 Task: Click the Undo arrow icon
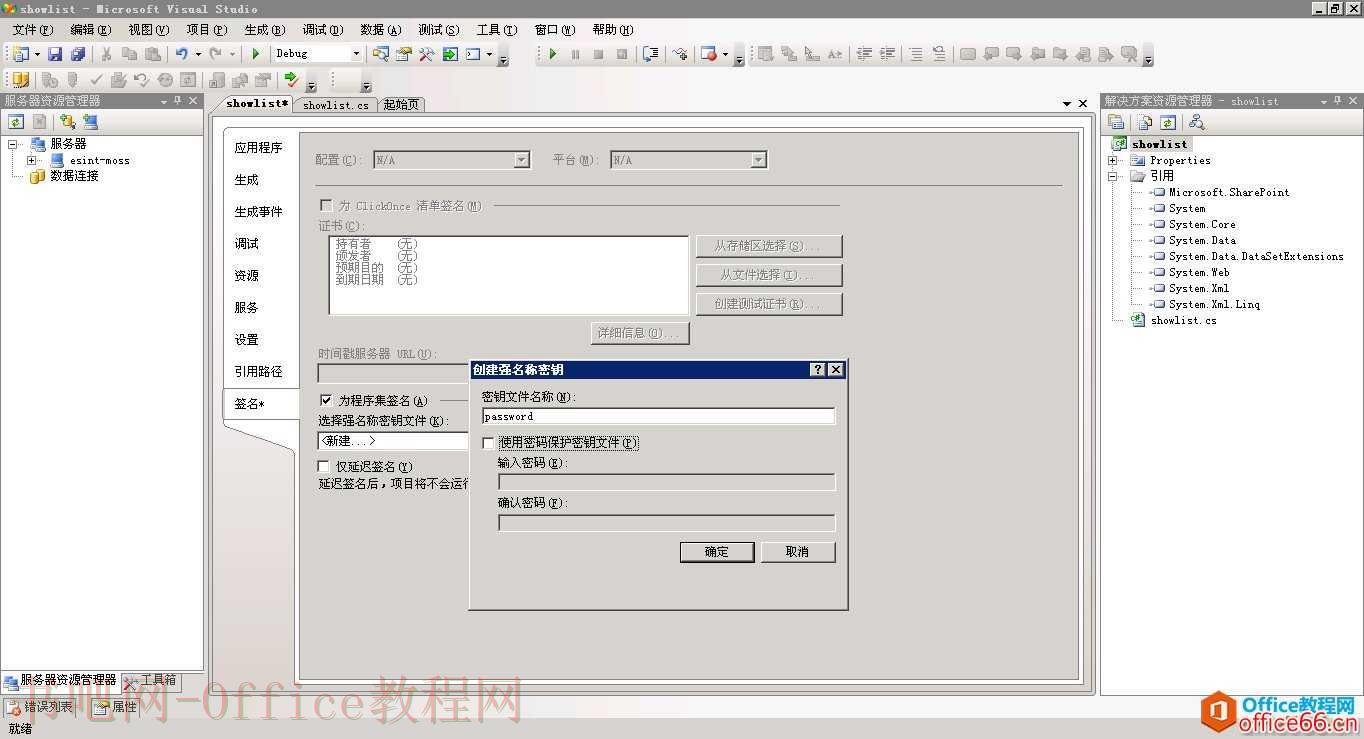[x=181, y=54]
